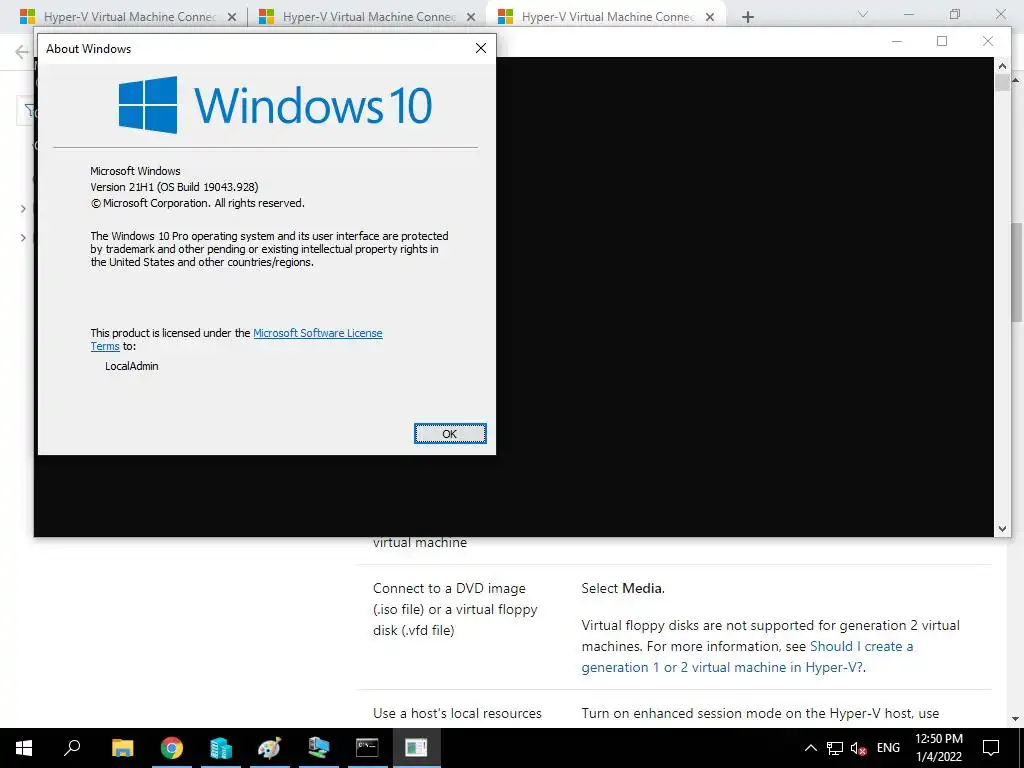Click 'LocalAdmin' licensee name
The image size is (1024, 768).
click(x=132, y=366)
